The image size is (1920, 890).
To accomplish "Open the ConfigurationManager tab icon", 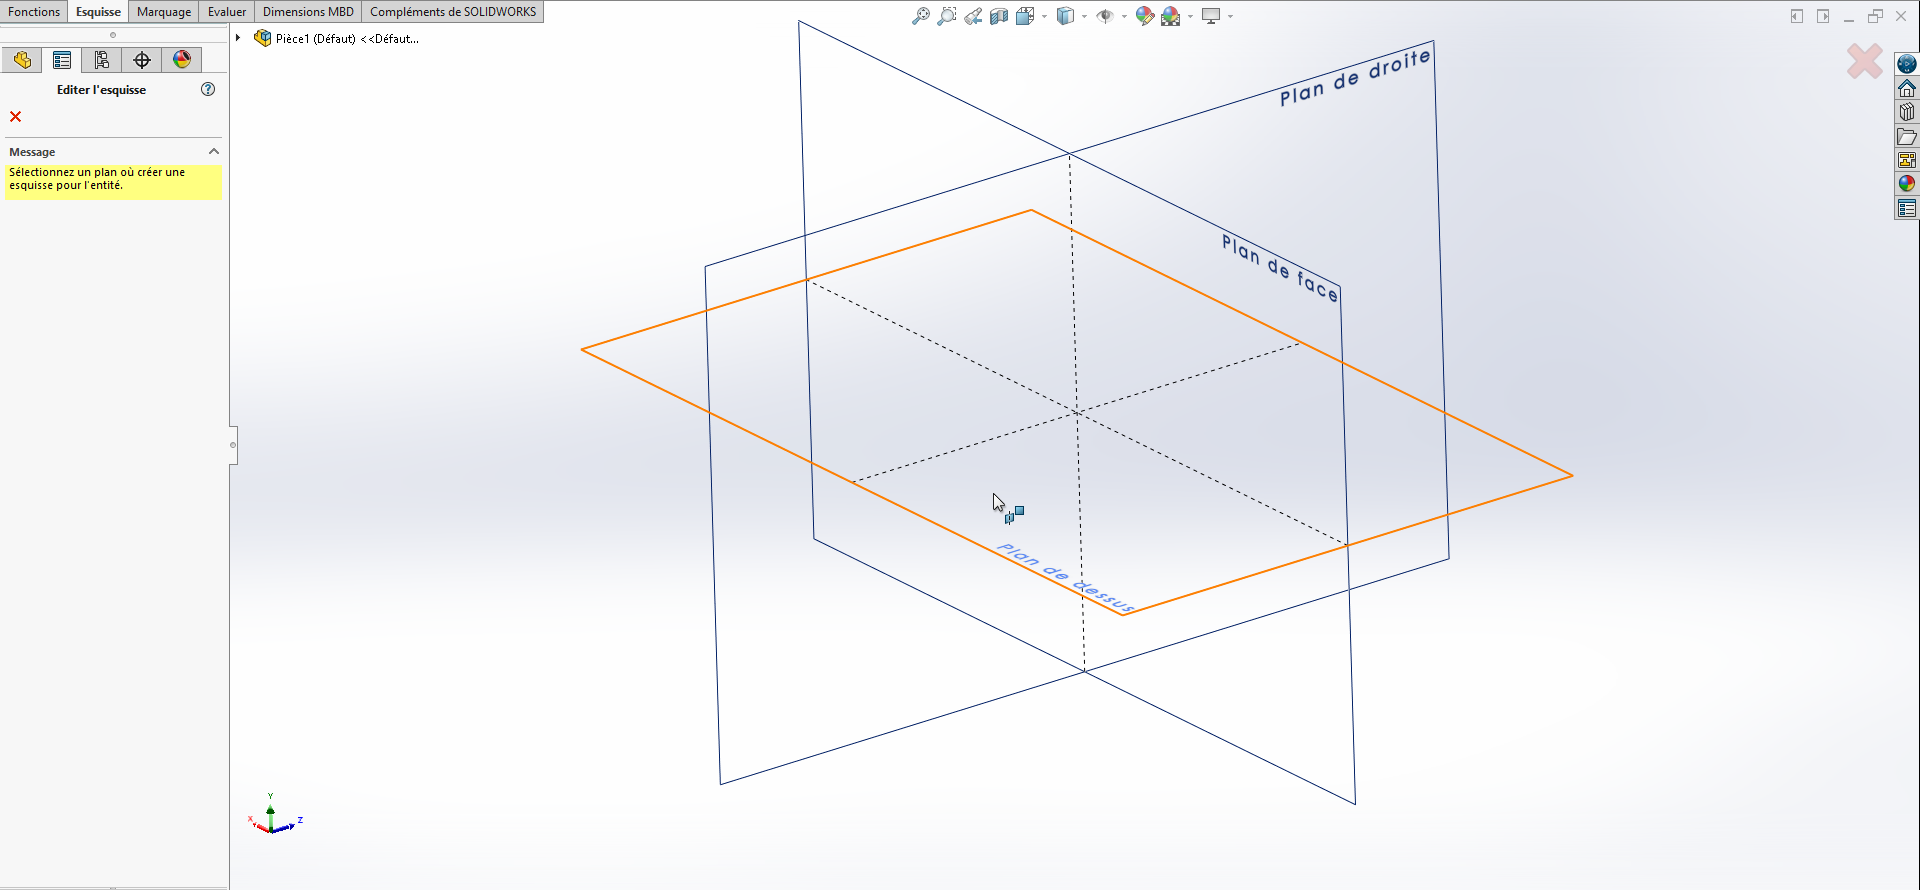I will 102,60.
